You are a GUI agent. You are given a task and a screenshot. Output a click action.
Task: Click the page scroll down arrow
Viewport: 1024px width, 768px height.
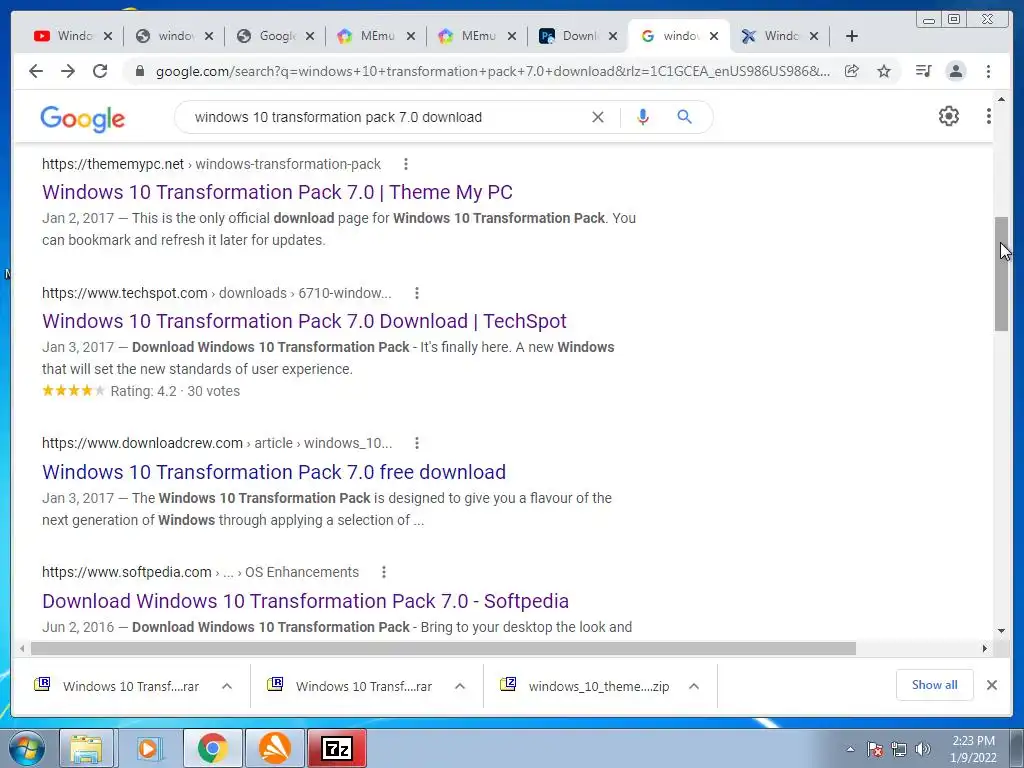click(x=1002, y=631)
